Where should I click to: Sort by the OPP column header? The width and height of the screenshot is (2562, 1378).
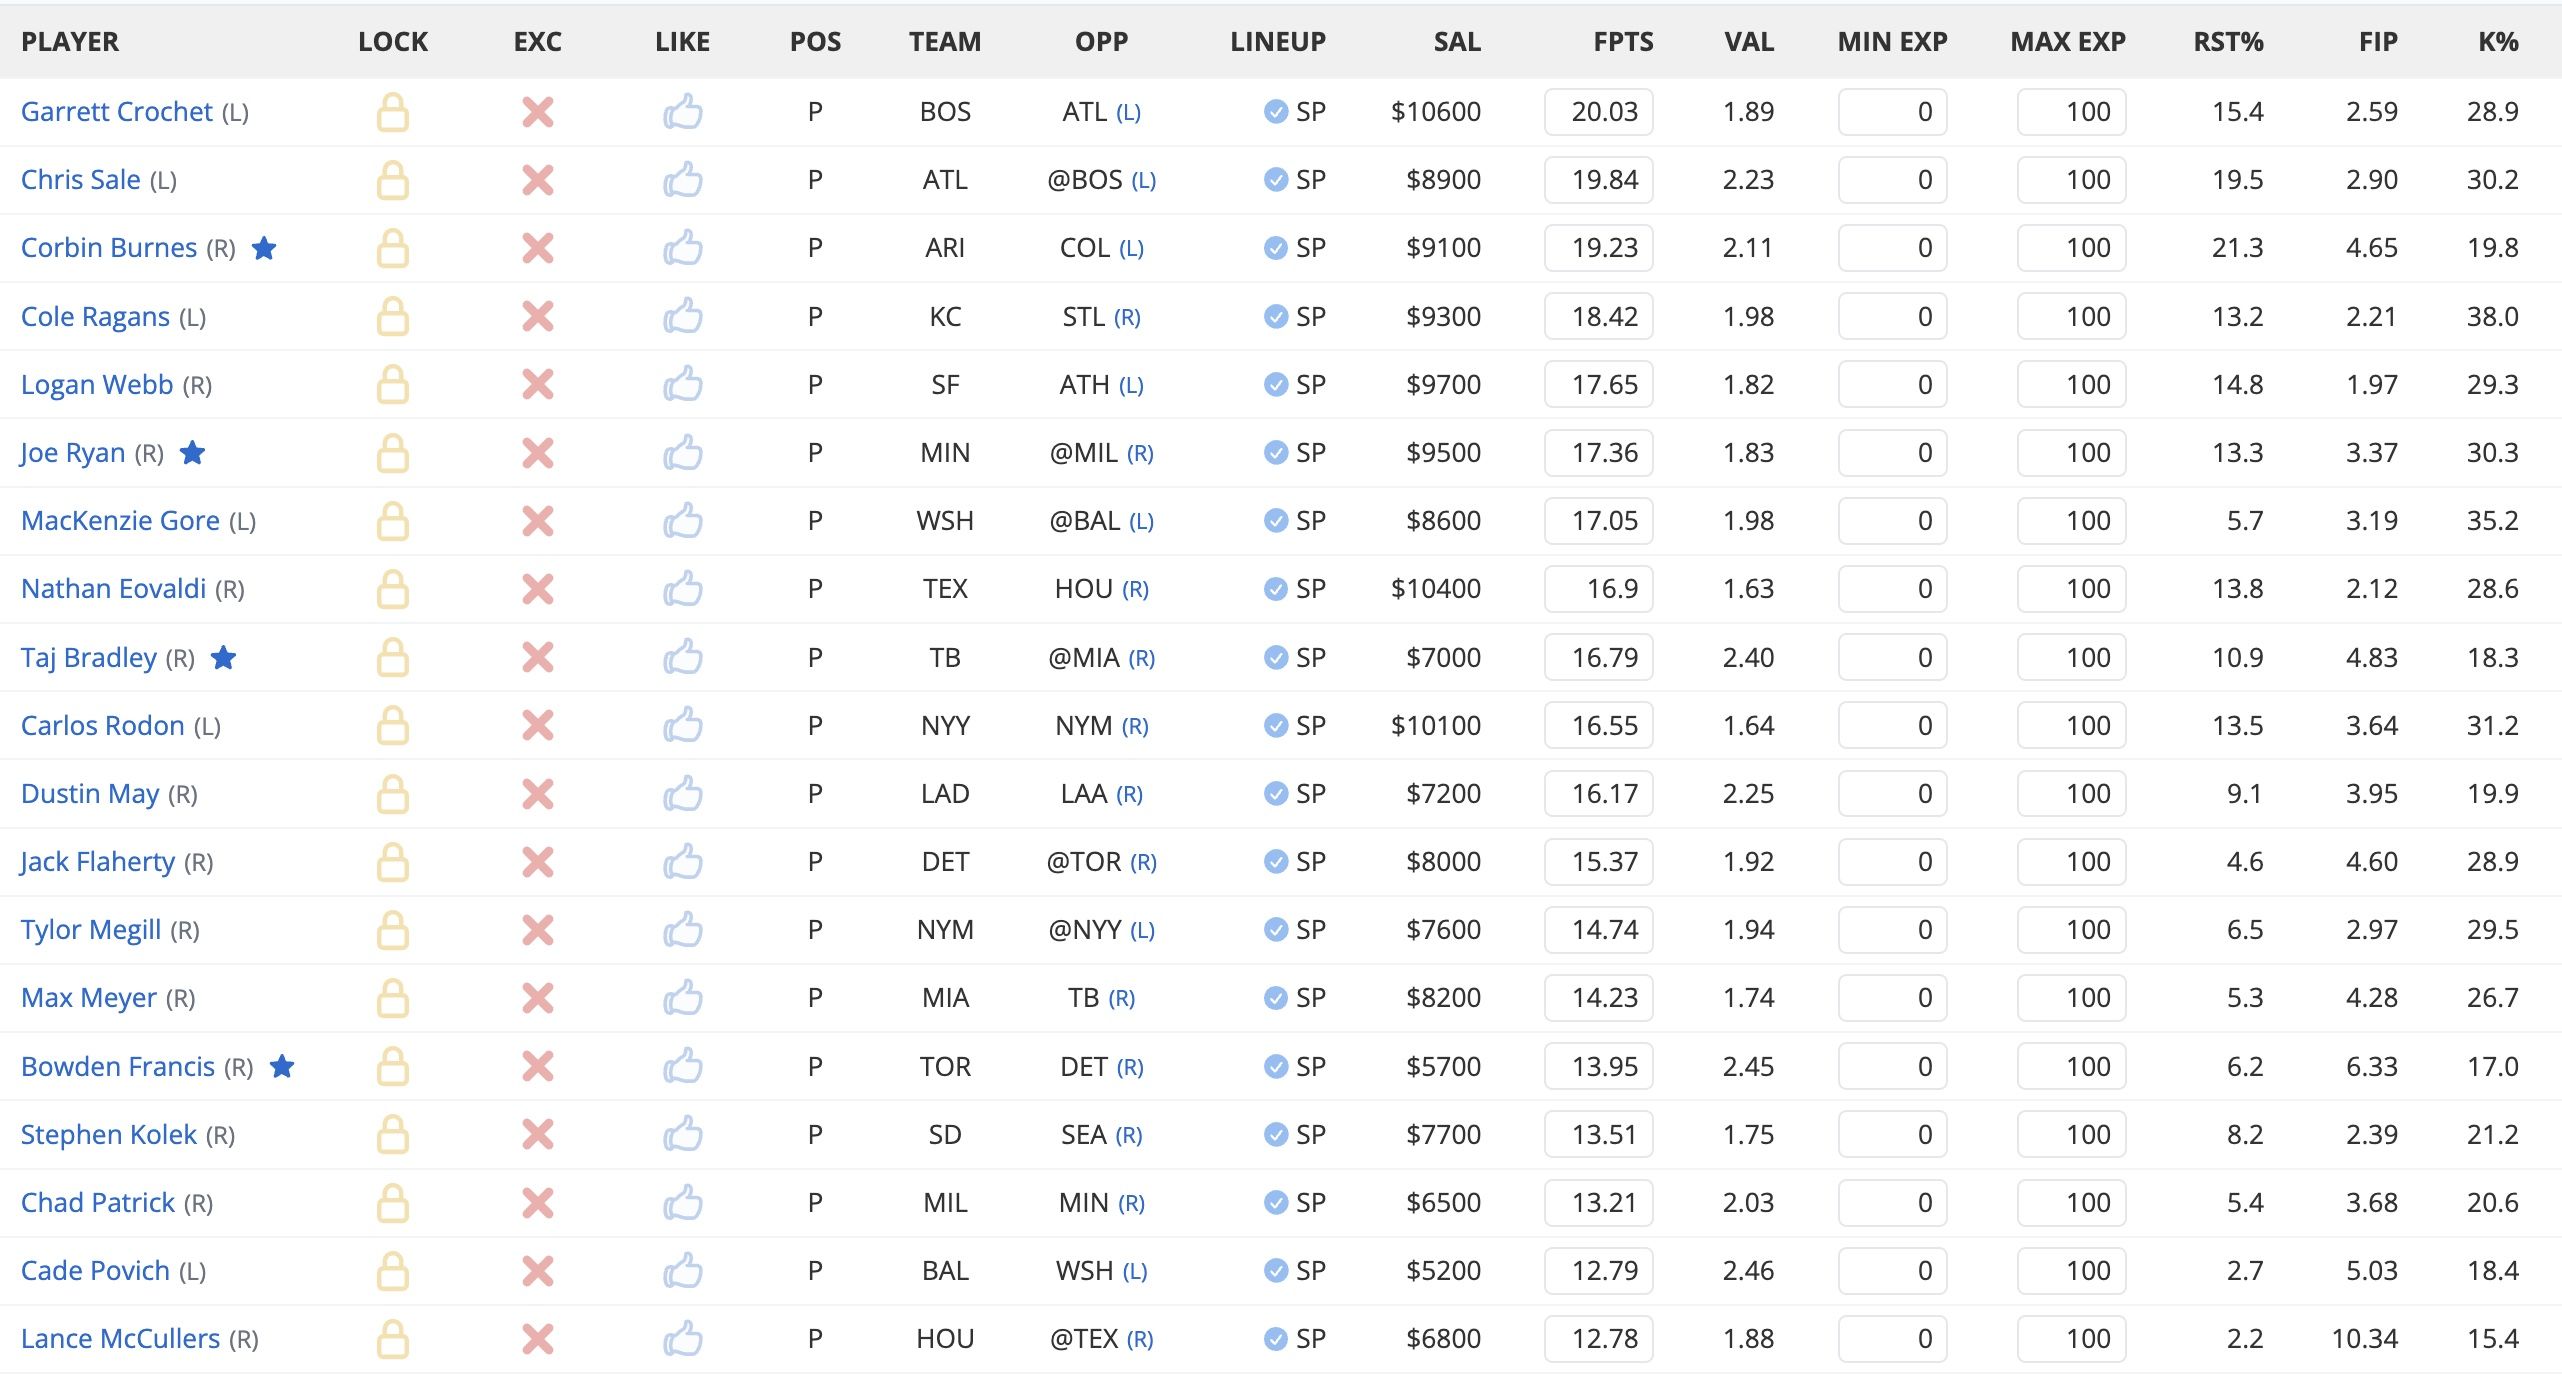click(1101, 42)
